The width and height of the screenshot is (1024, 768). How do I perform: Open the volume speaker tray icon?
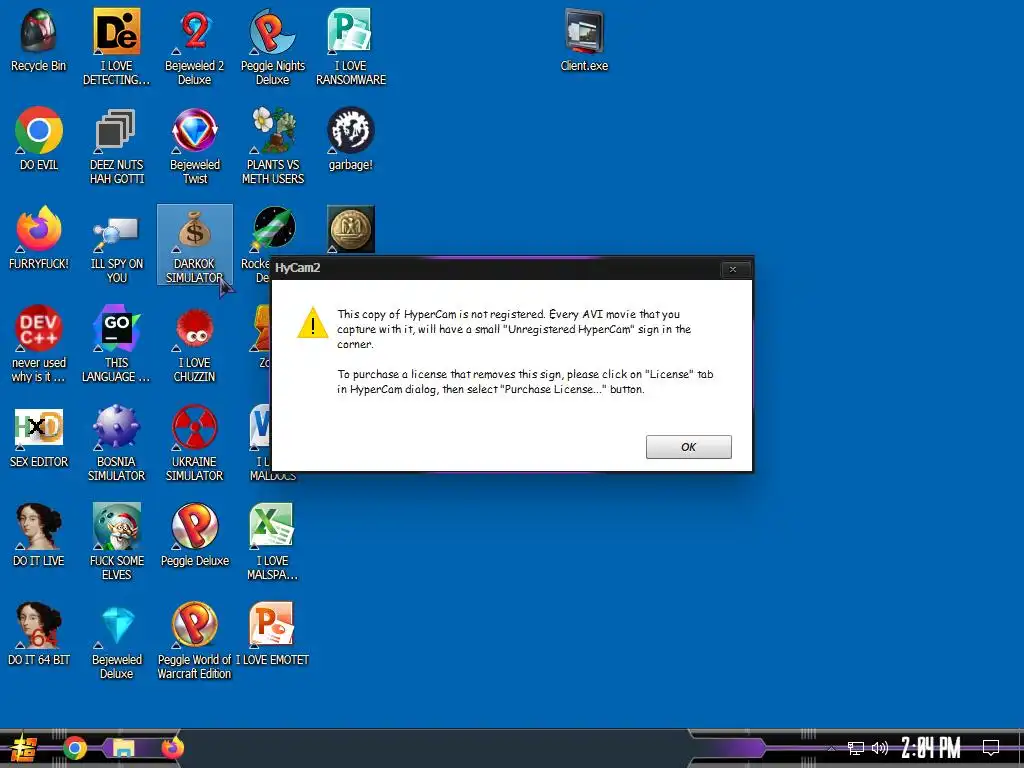[x=880, y=748]
